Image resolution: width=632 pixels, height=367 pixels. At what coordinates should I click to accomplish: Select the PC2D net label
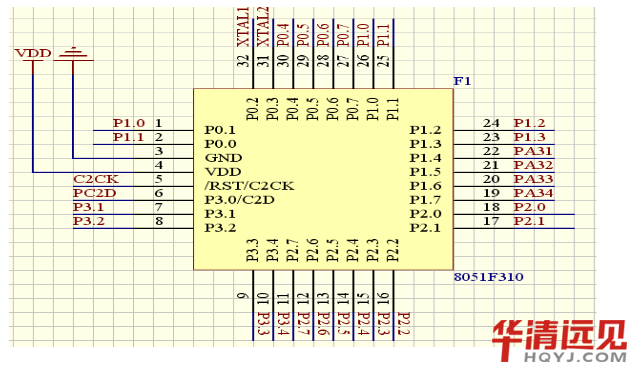click(94, 193)
